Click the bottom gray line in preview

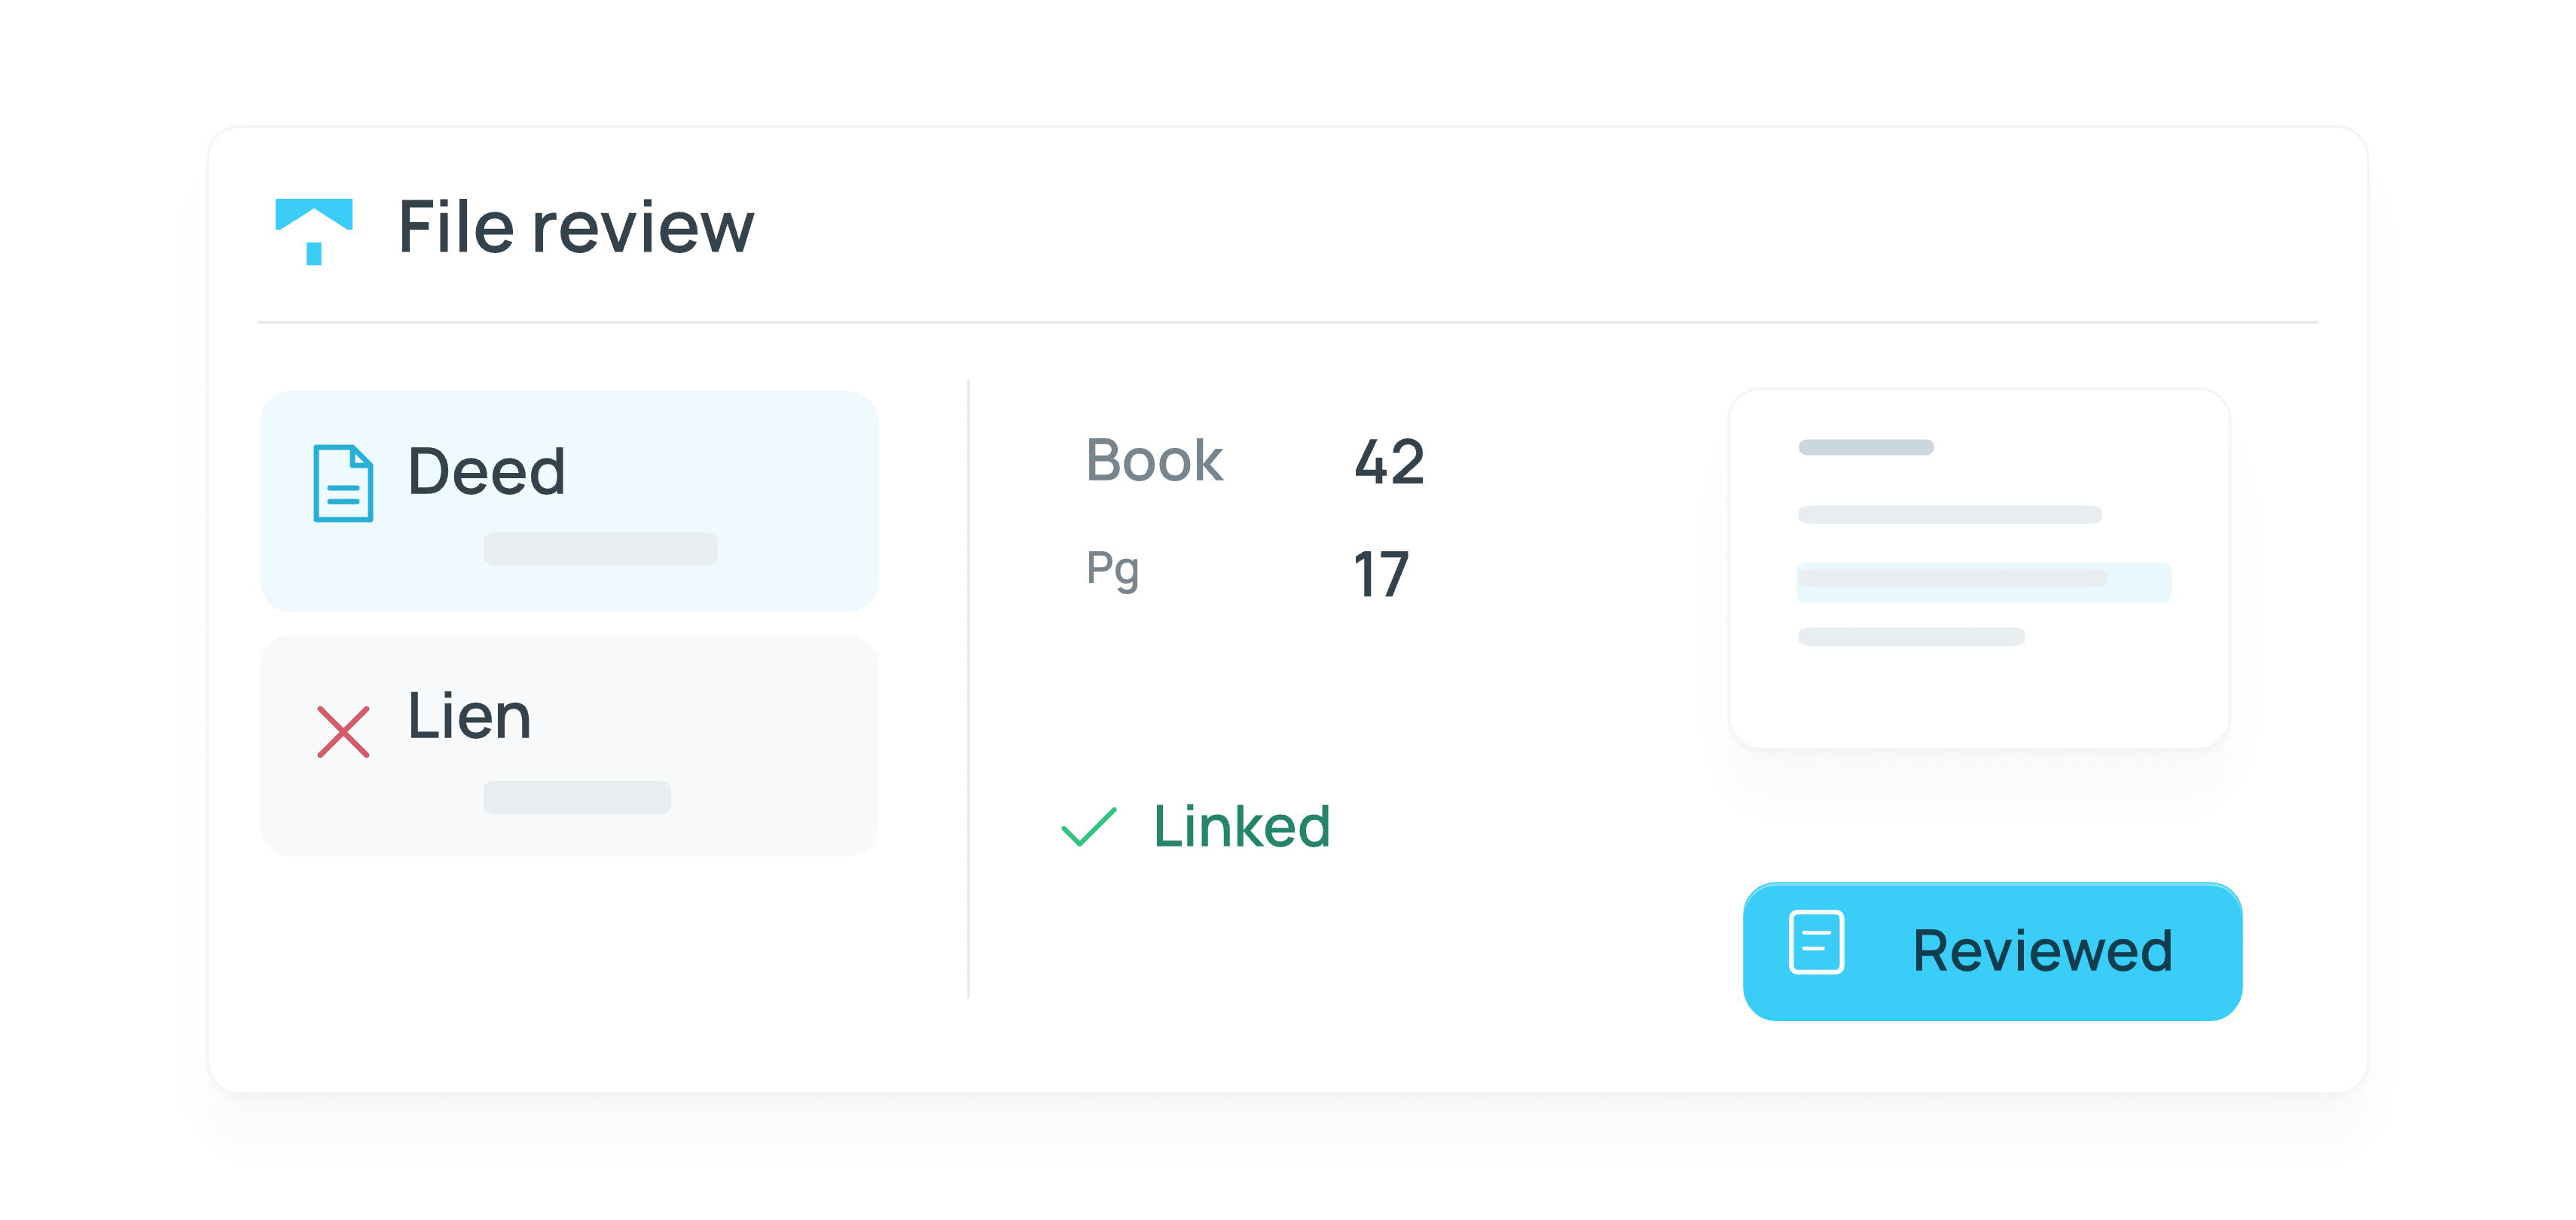pos(1911,636)
